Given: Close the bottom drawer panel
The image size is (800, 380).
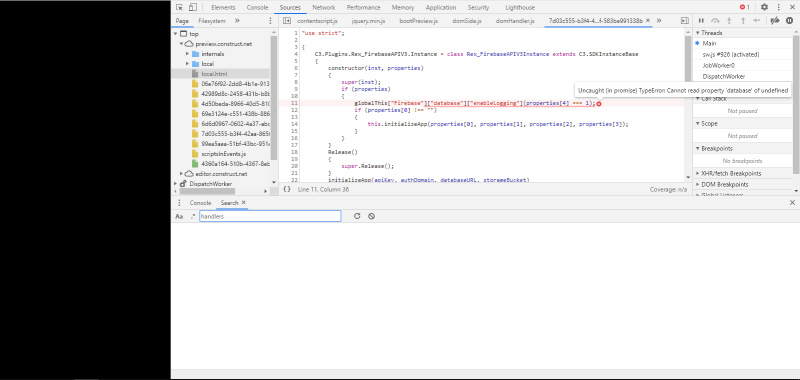Looking at the screenshot, I should [792, 202].
